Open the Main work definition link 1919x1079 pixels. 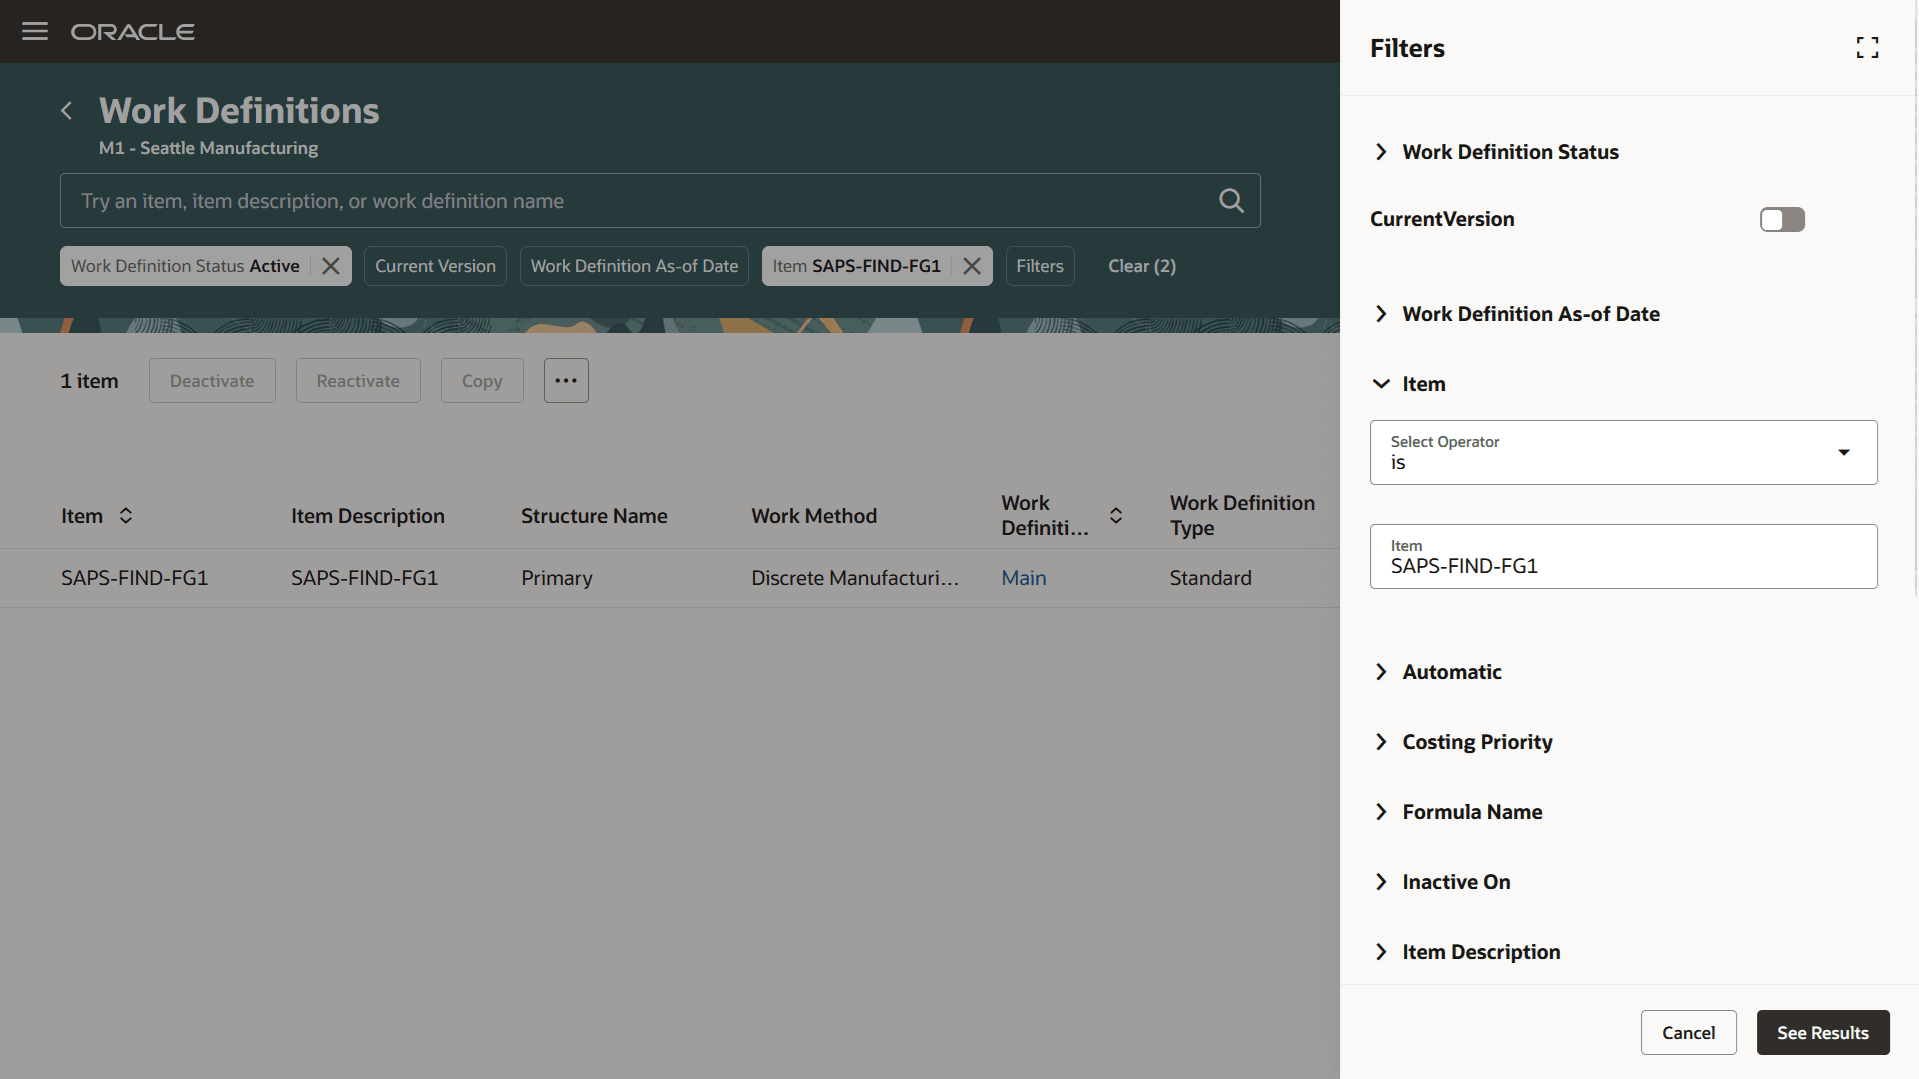[1024, 578]
